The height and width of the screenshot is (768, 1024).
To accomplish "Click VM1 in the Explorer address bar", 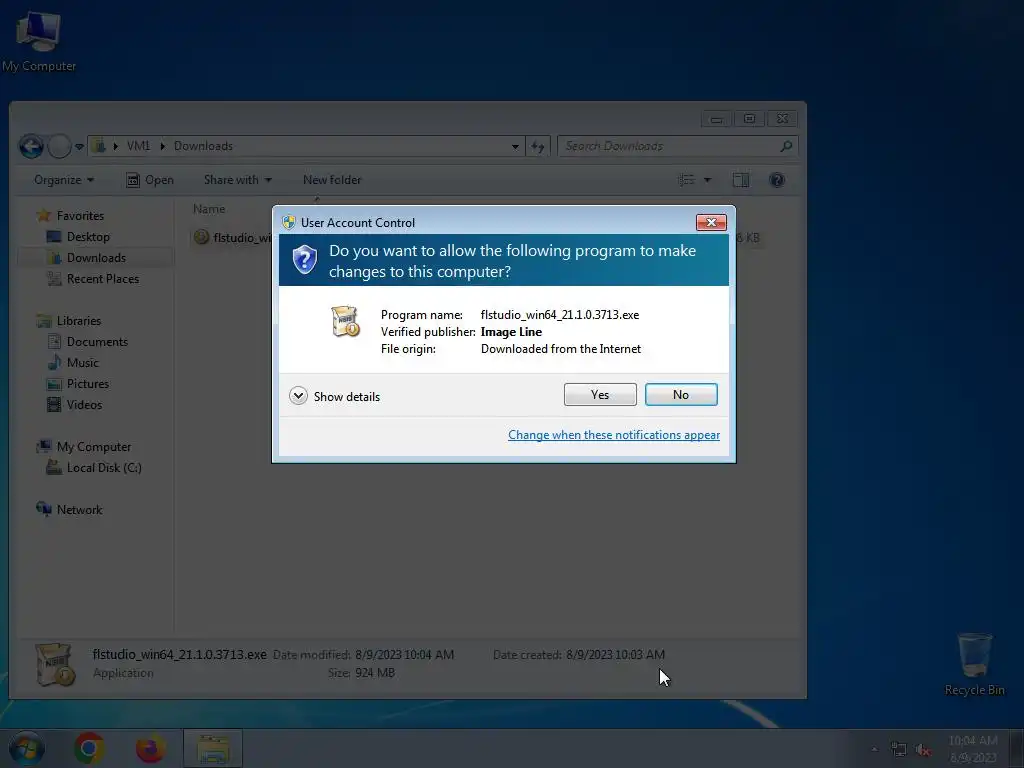I will 138,146.
